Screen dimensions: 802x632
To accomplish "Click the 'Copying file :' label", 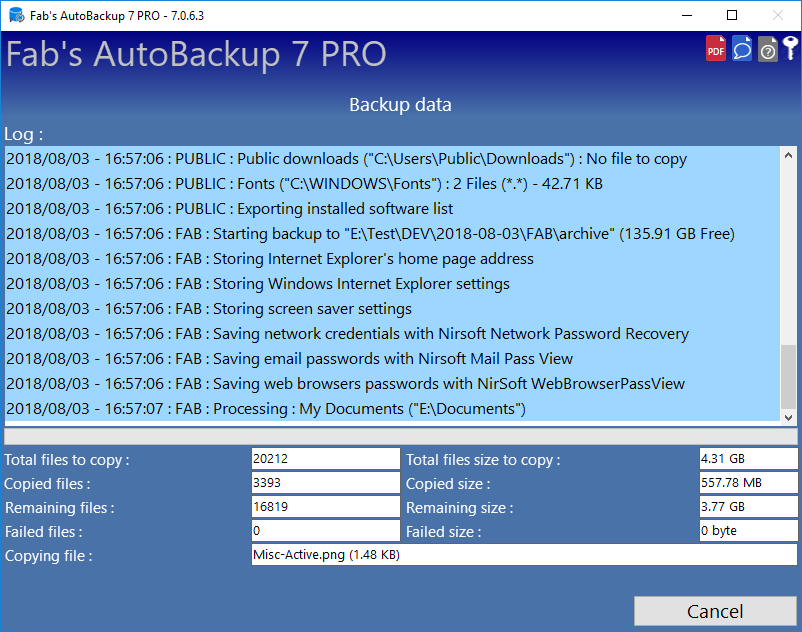I will tap(49, 556).
